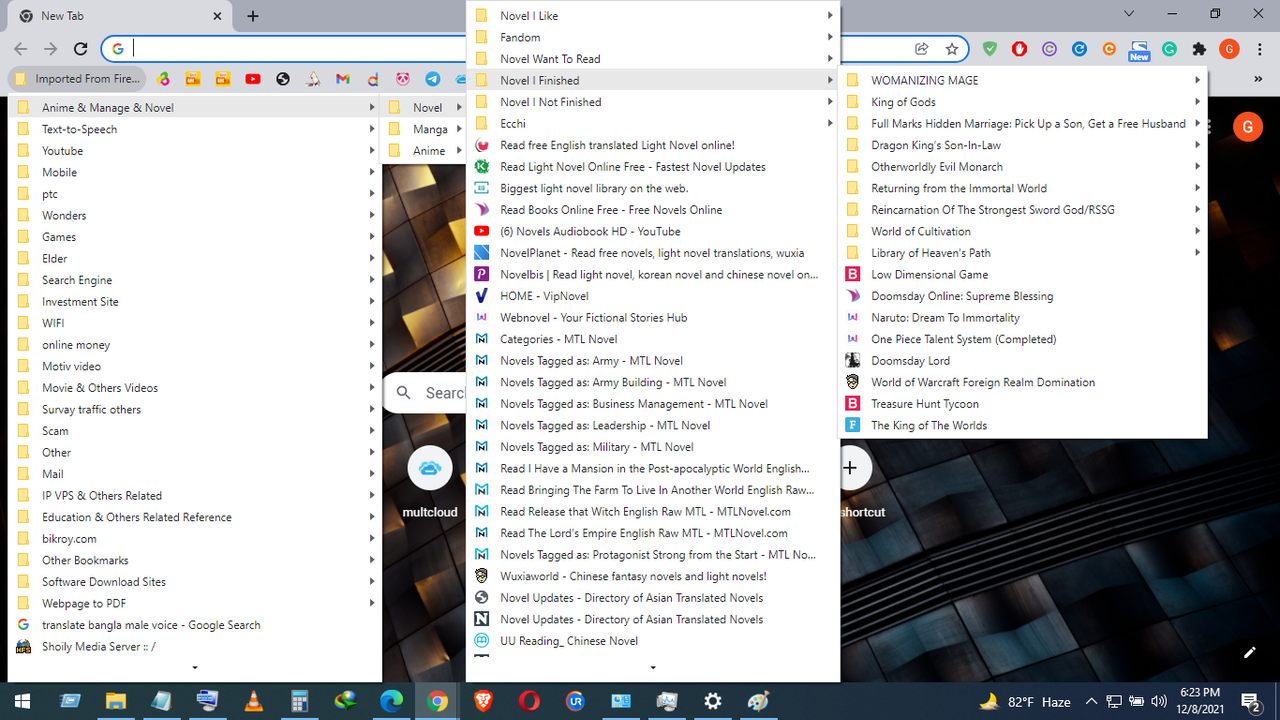The height and width of the screenshot is (720, 1280).
Task: Open Naruto: Dream To Immortality bookmark
Action: (x=1023, y=318)
